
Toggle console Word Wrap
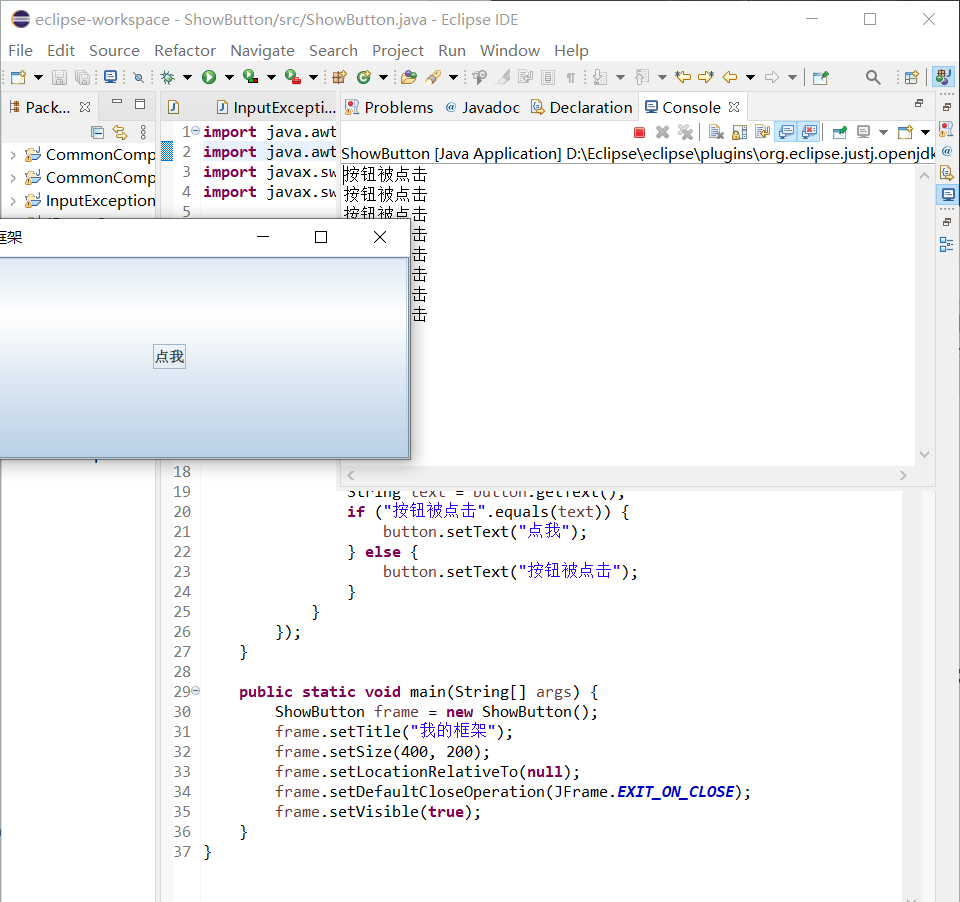tap(763, 132)
